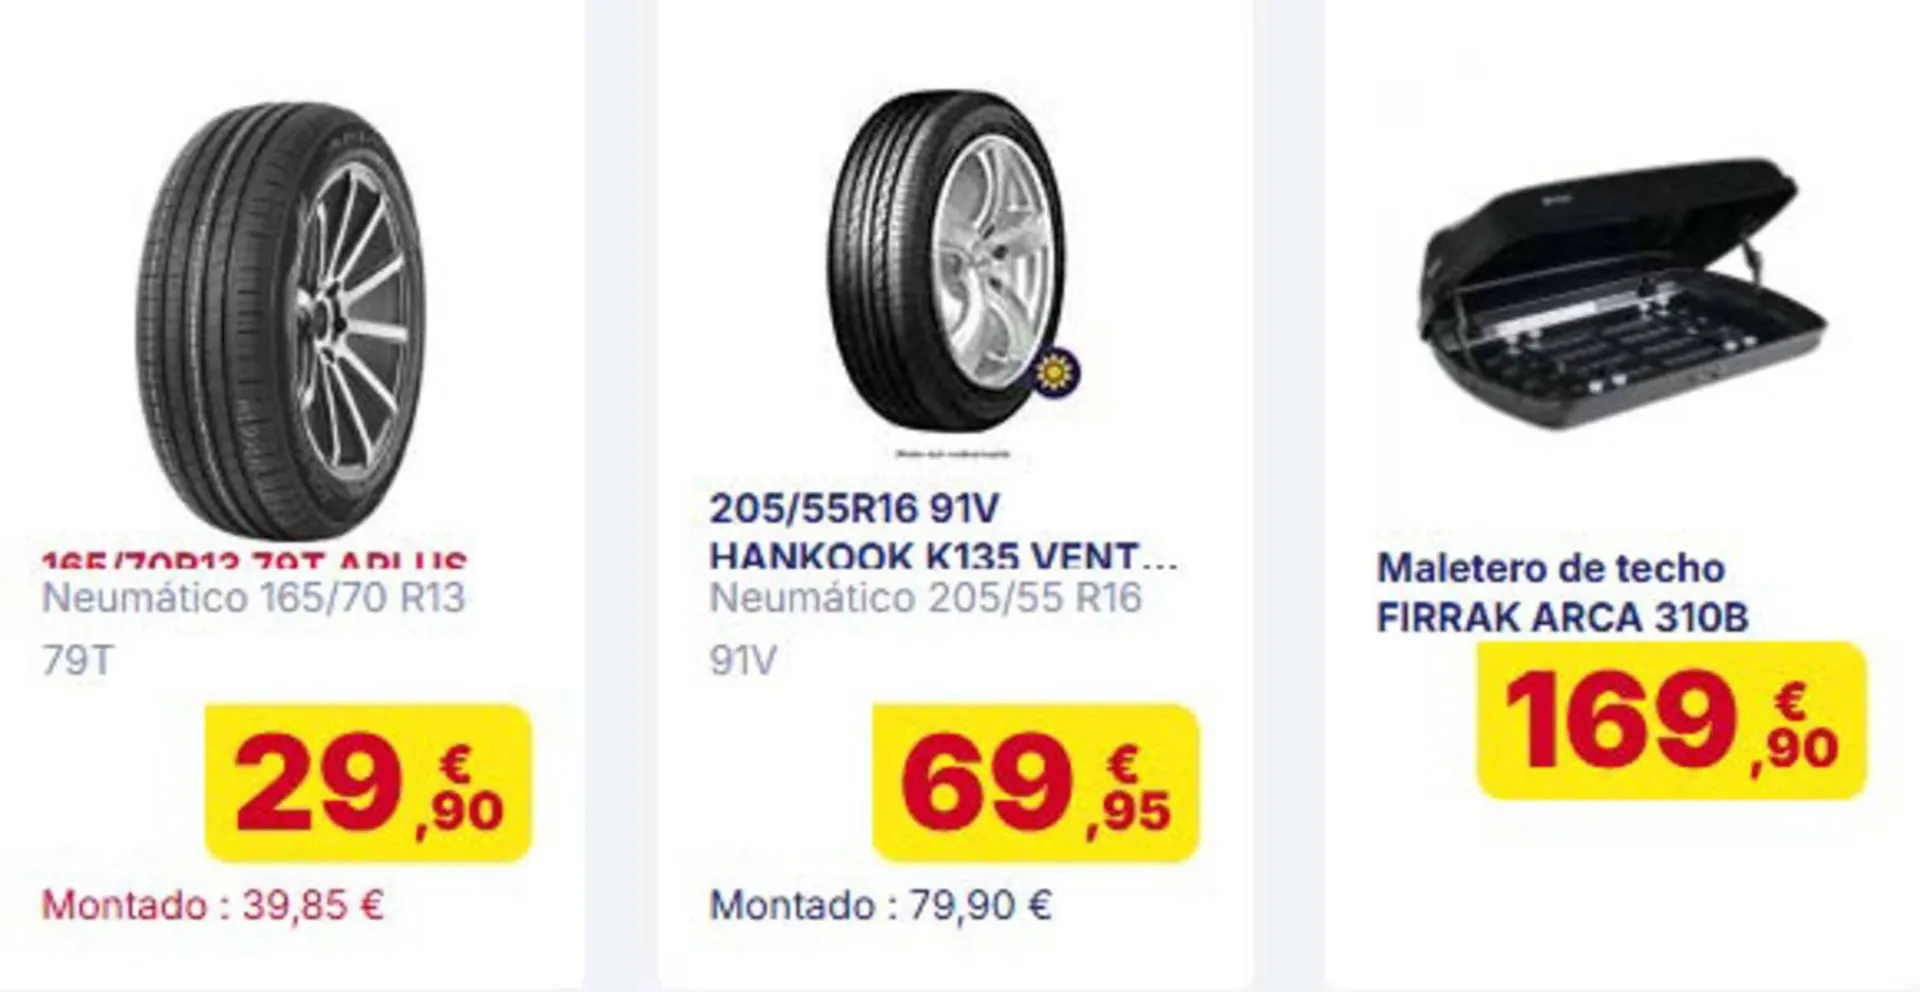Open the Hankook K135 tire image
Viewport: 1920px width, 992px height.
(945, 260)
